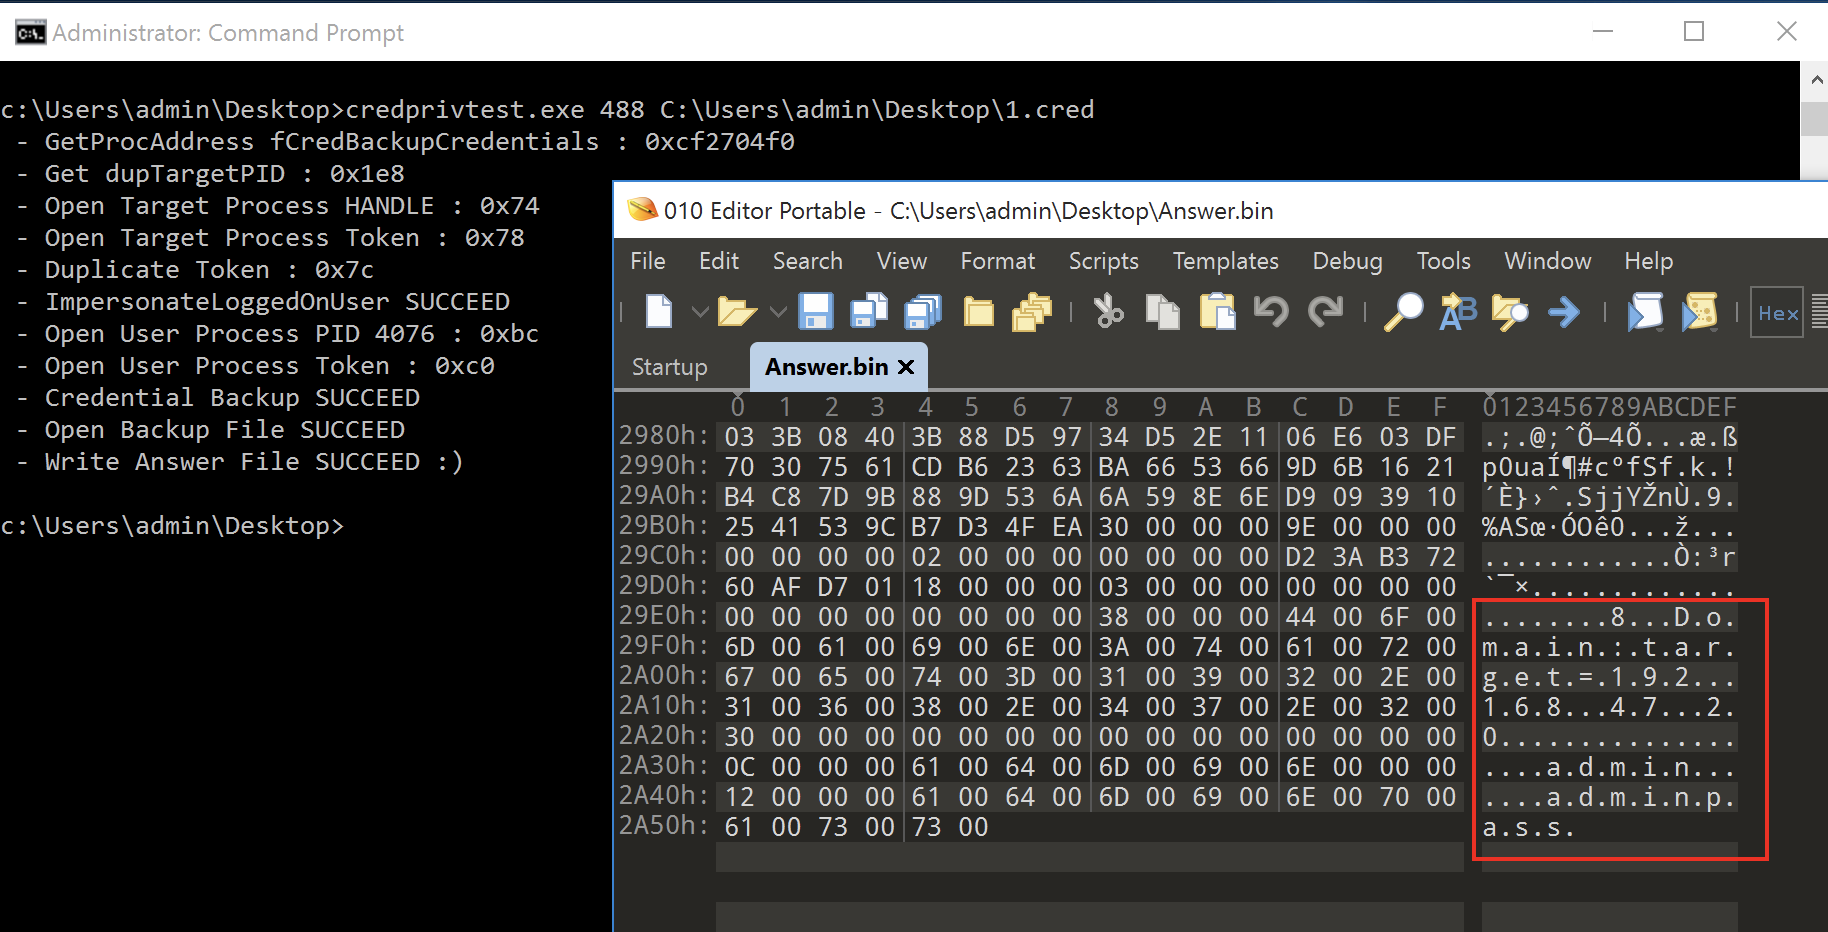Click the 'Credential Backup SUCCEED' line
The width and height of the screenshot is (1828, 932).
pyautogui.click(x=217, y=398)
